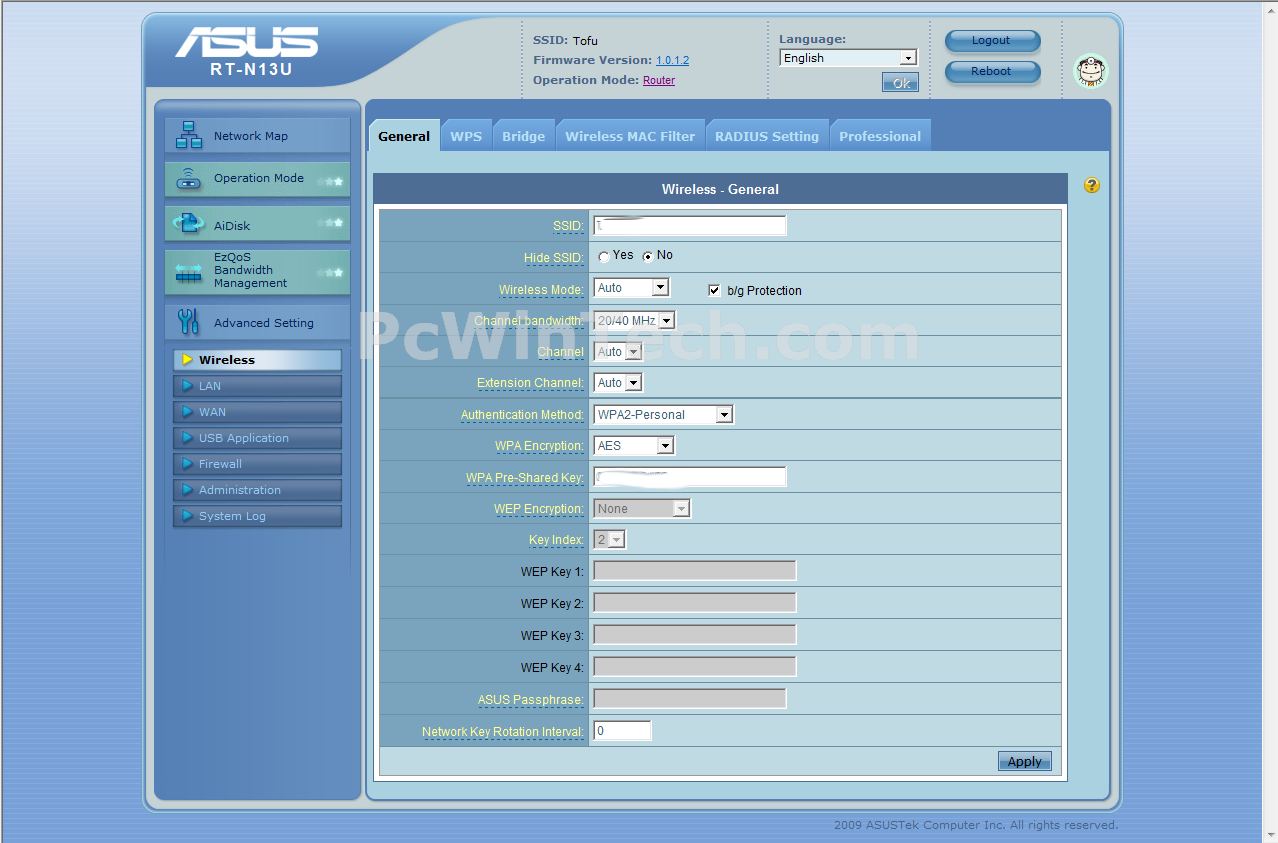This screenshot has width=1278, height=843.
Task: Click the ASUS Passphrase field
Action: [x=690, y=699]
